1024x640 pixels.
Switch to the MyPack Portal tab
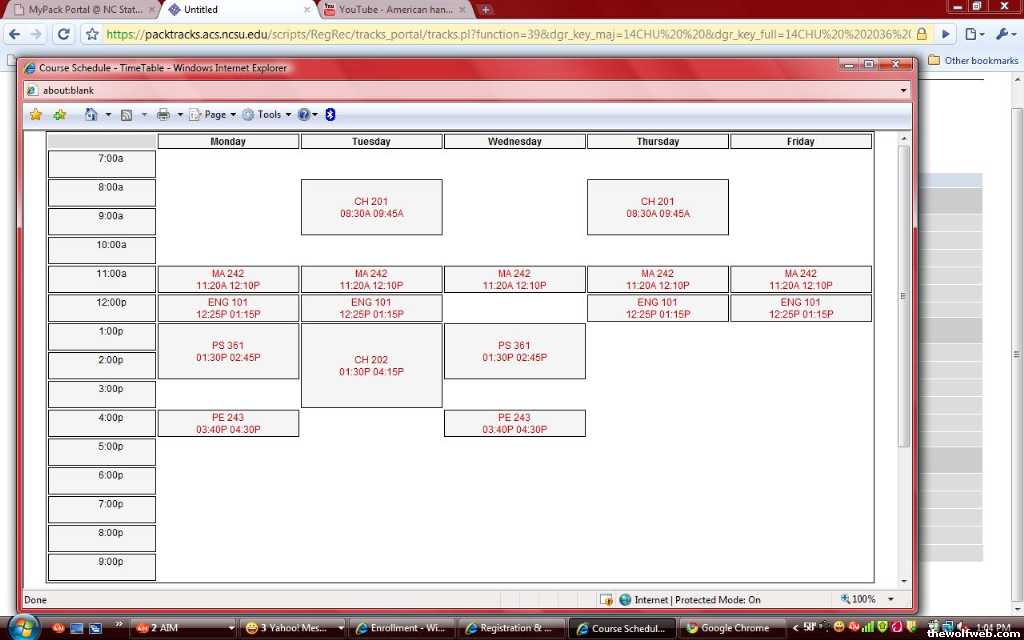78,10
